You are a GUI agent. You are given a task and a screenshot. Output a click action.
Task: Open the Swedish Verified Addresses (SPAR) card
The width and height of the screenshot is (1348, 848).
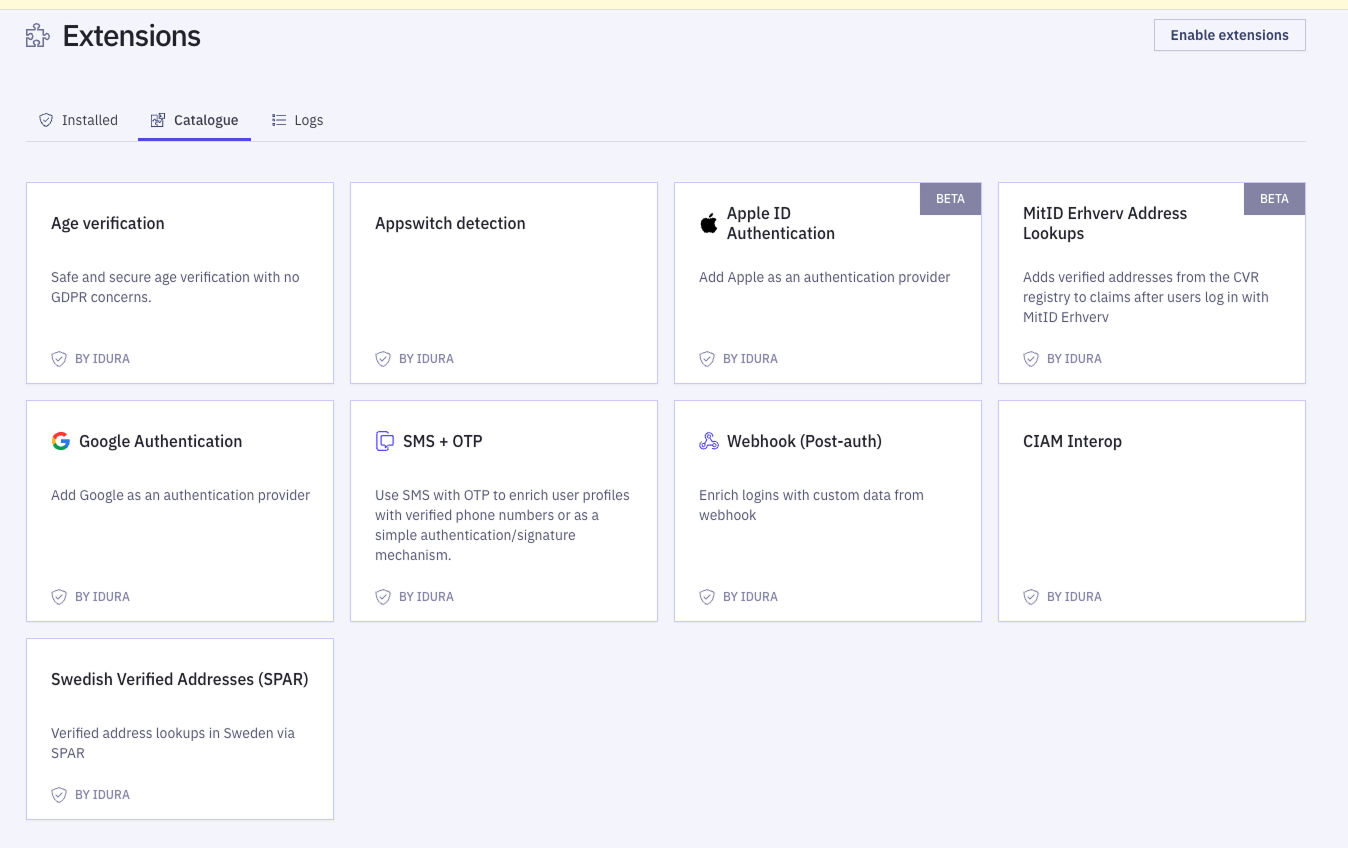tap(180, 728)
